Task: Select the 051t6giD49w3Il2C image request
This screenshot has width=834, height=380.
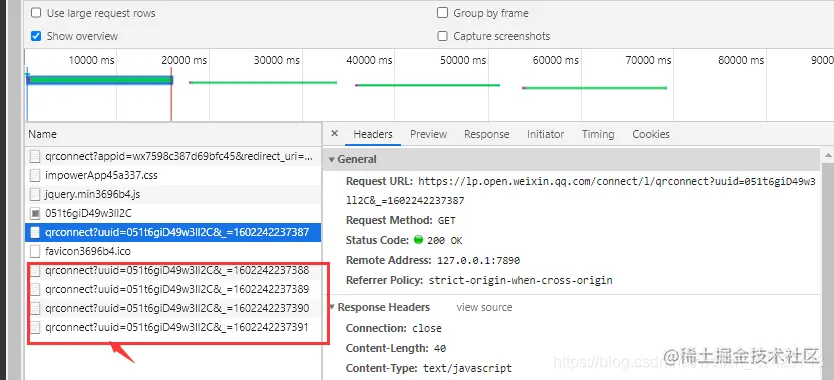Action: point(173,213)
